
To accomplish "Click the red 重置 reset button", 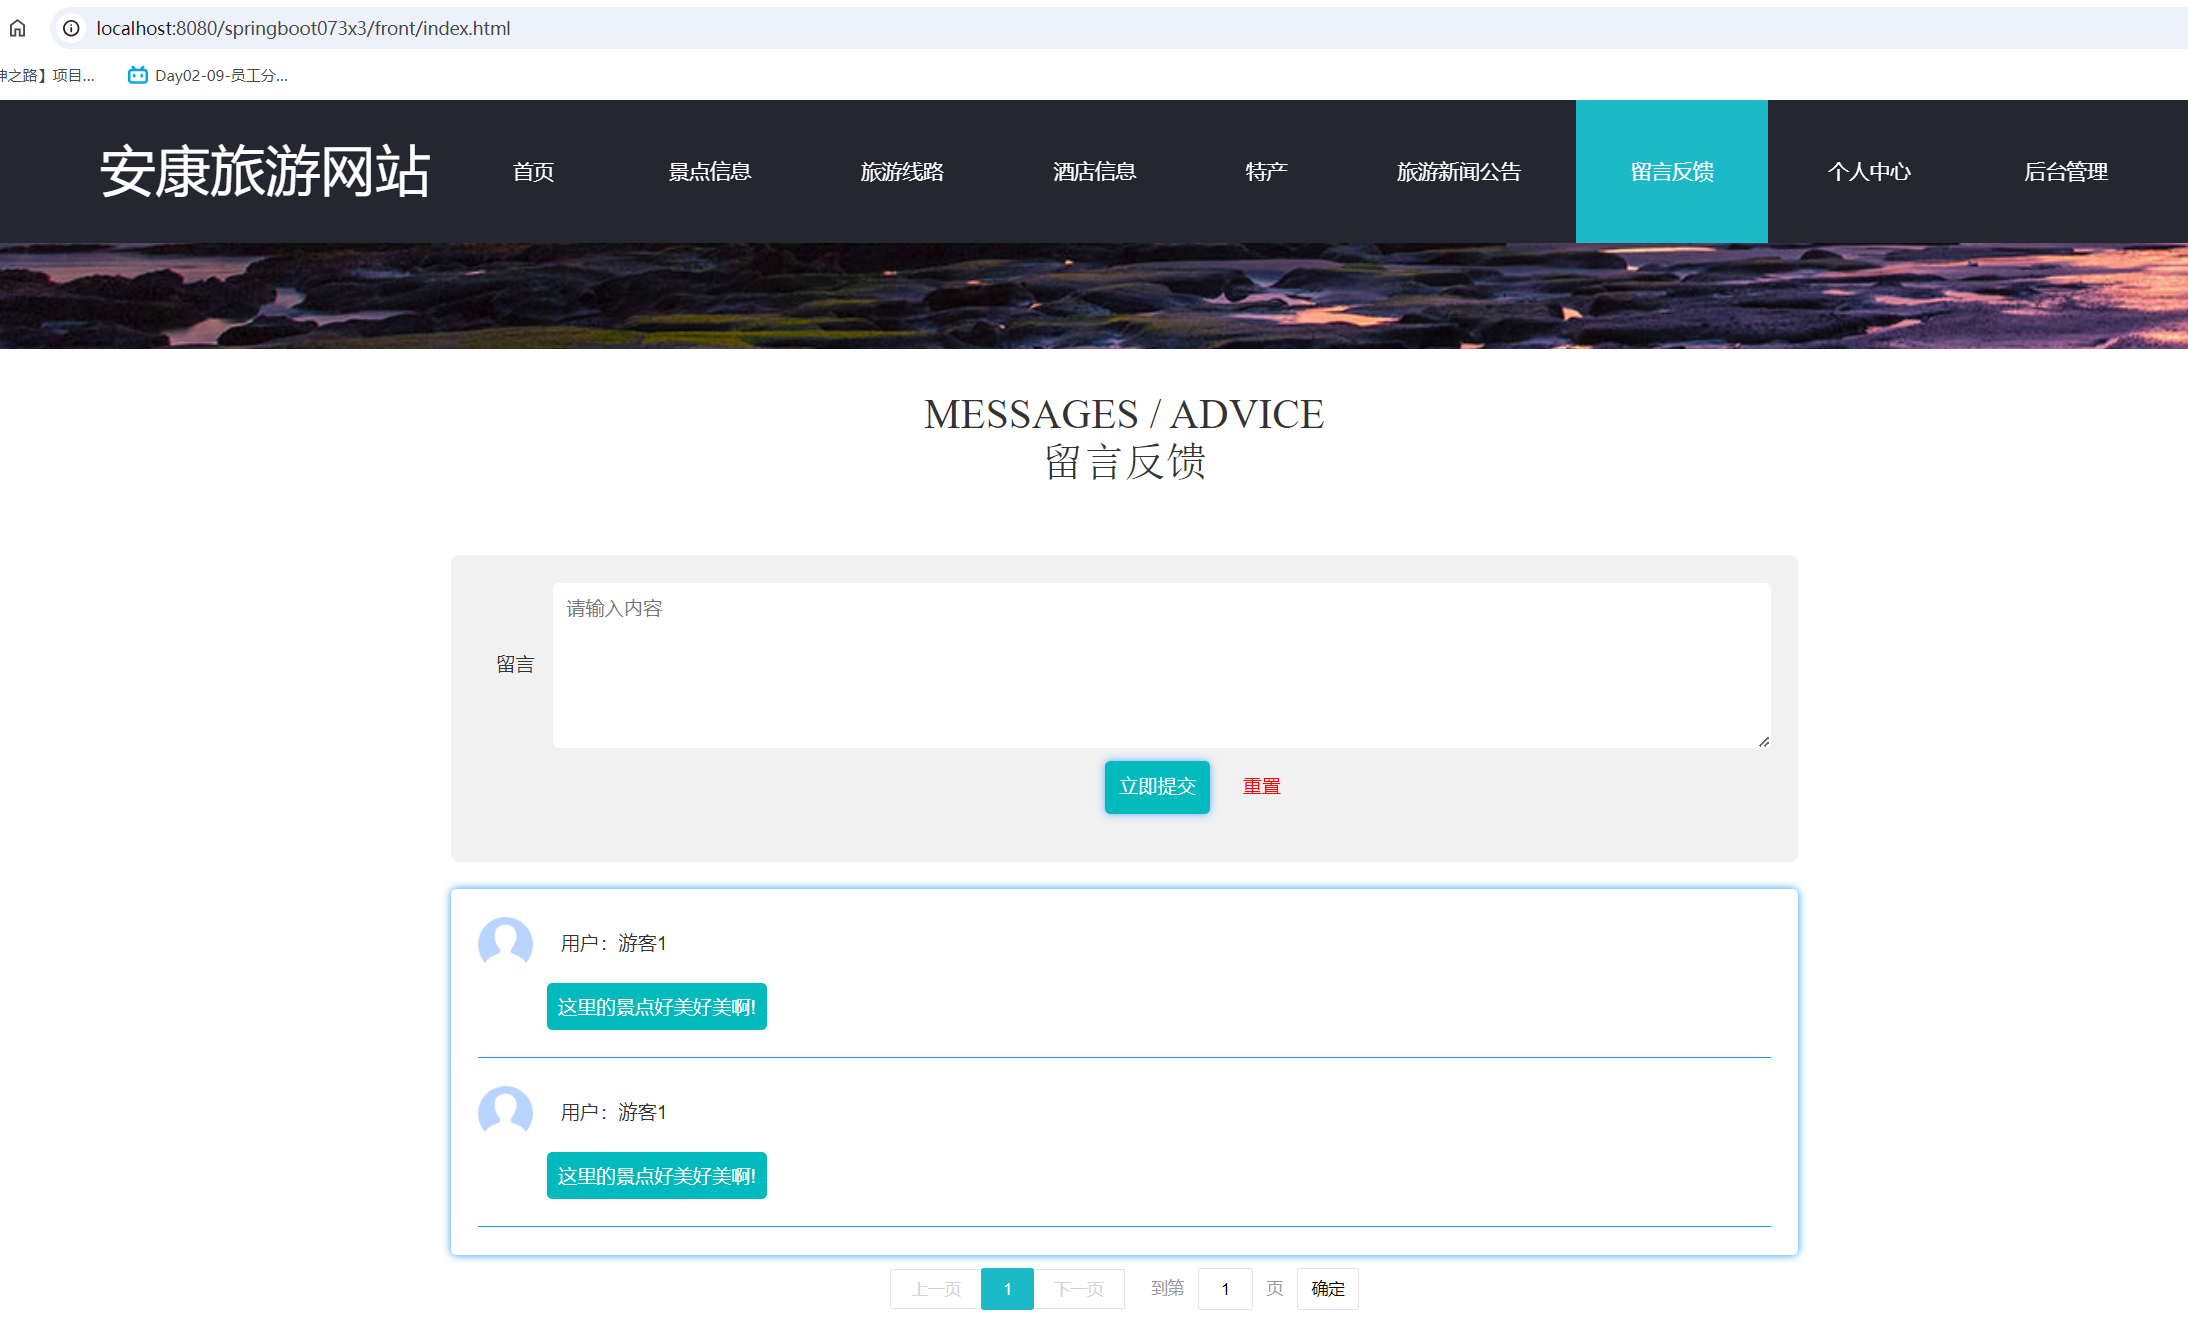I will coord(1261,786).
